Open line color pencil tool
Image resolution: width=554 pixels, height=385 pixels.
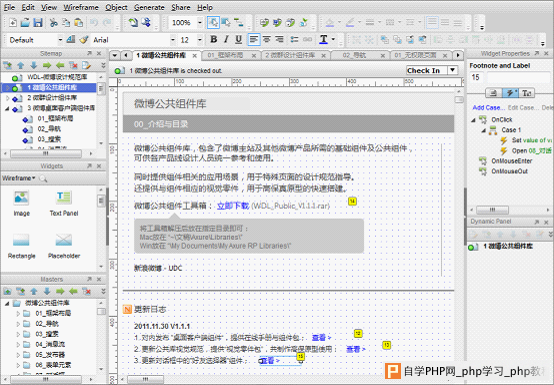pos(350,23)
